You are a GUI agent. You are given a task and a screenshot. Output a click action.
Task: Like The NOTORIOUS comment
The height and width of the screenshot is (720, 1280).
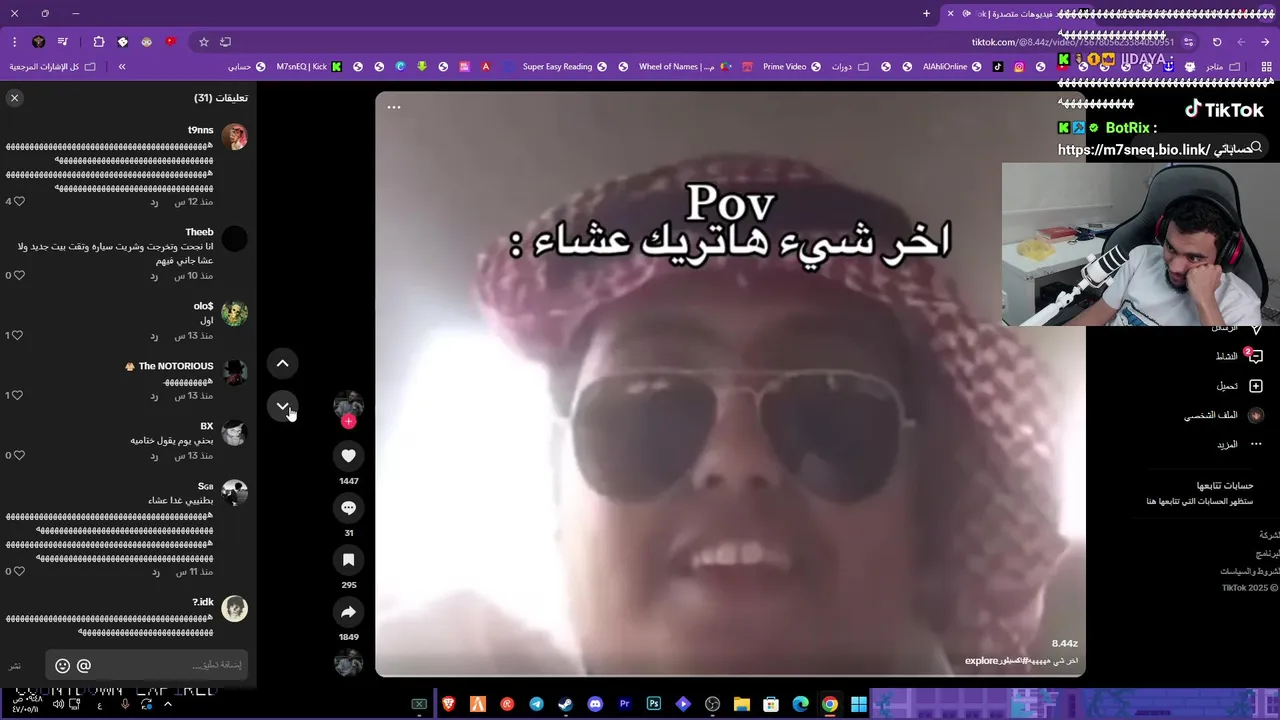click(19, 395)
